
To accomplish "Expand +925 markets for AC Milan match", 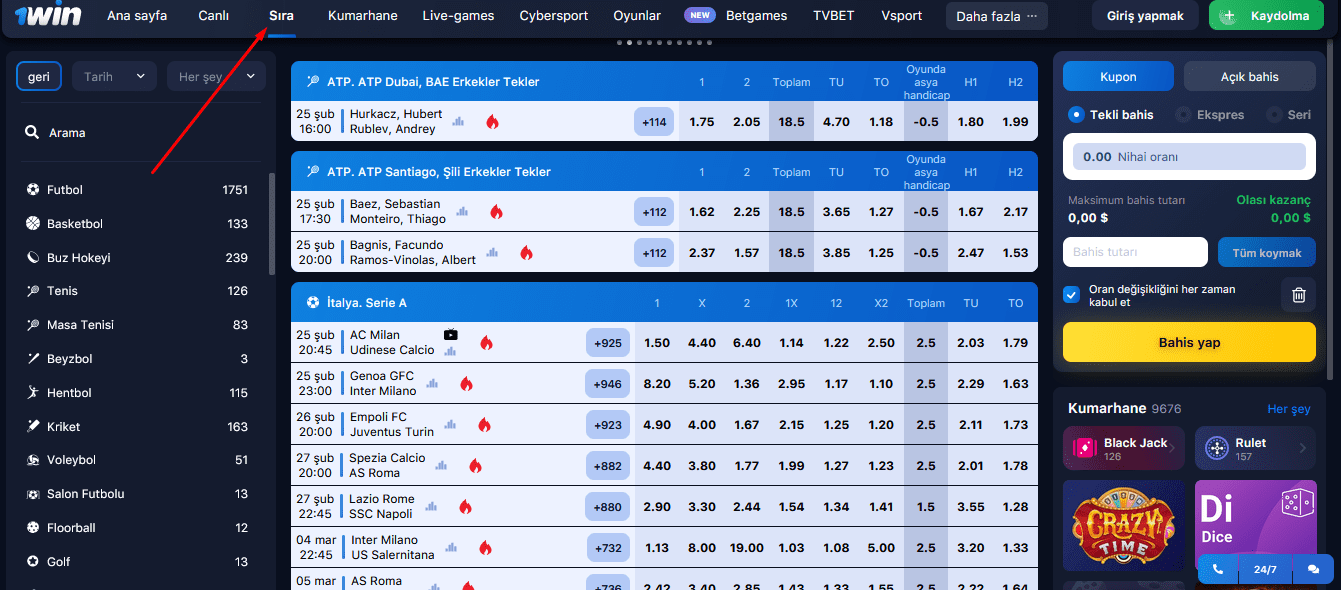I will point(608,343).
